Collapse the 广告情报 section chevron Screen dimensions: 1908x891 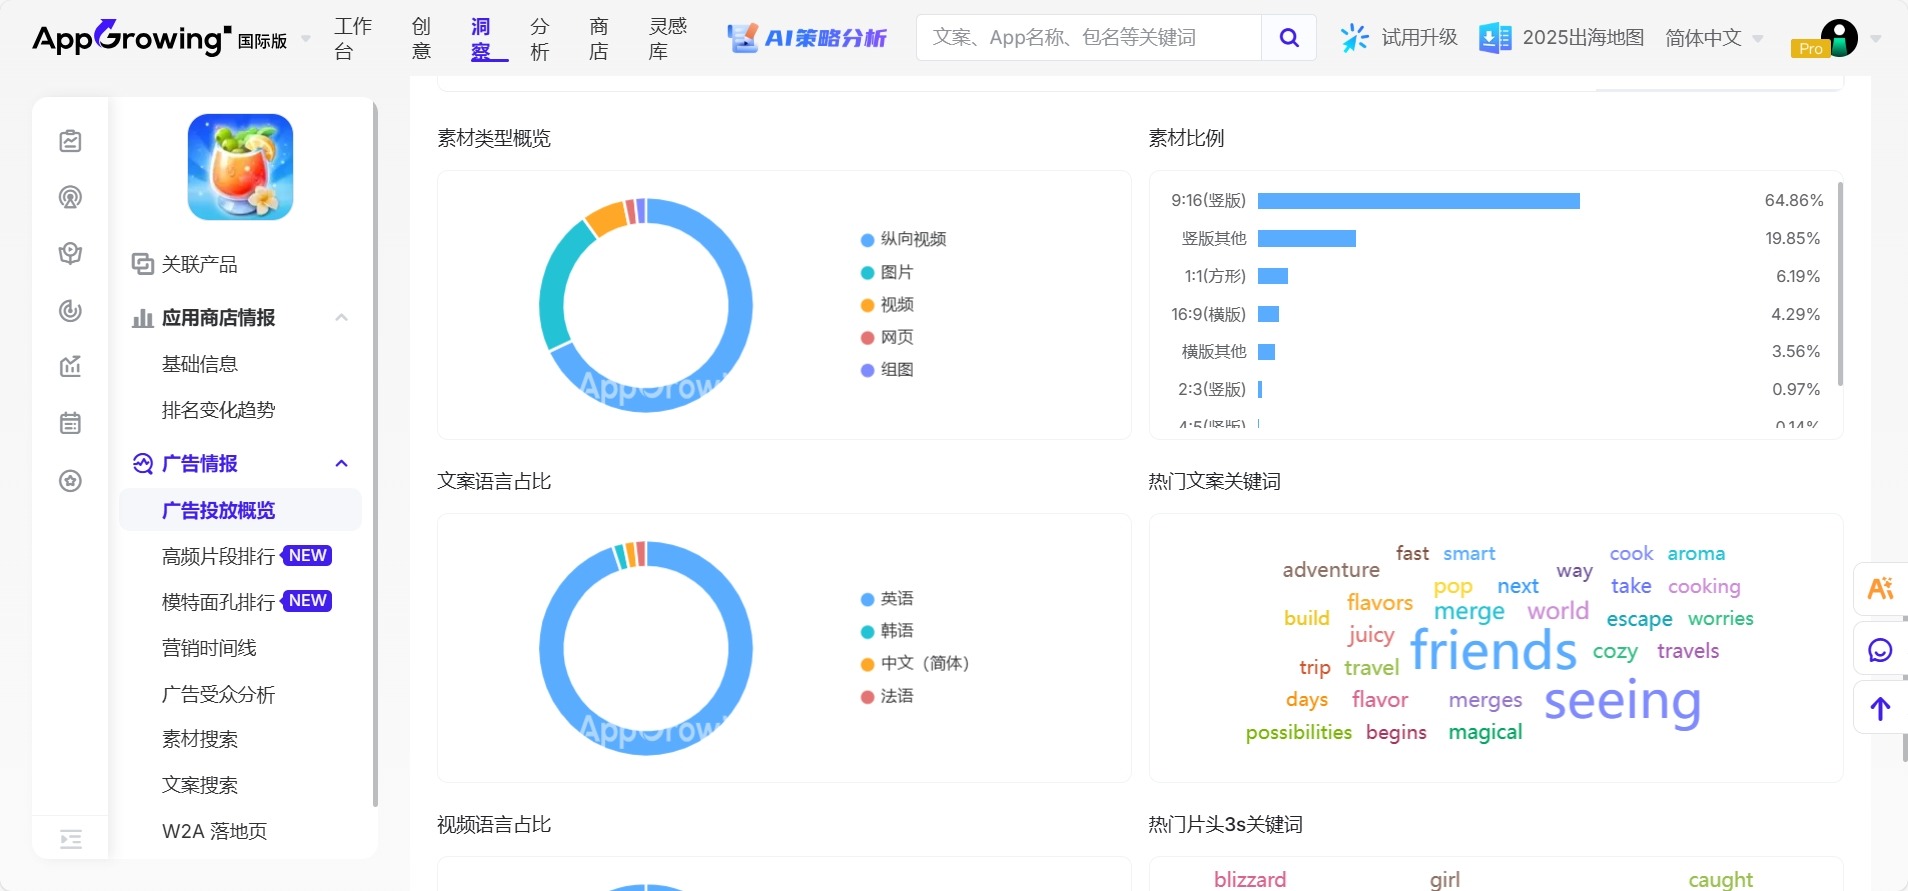tap(341, 464)
